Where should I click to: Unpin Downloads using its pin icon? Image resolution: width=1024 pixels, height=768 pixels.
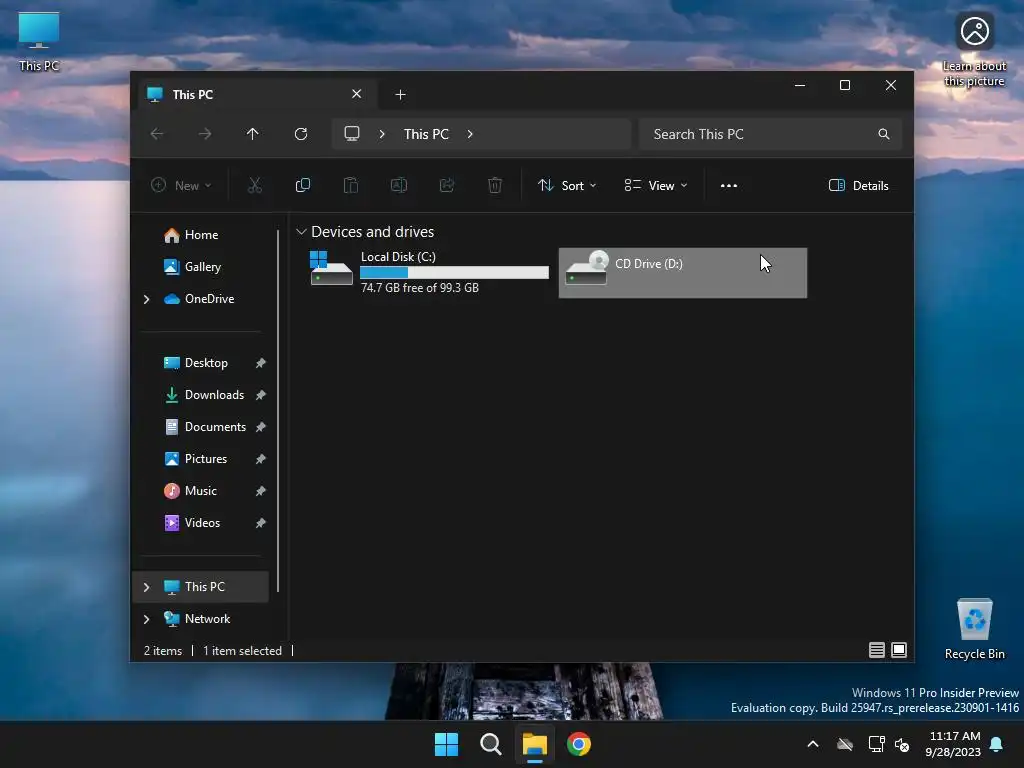pyautogui.click(x=261, y=395)
